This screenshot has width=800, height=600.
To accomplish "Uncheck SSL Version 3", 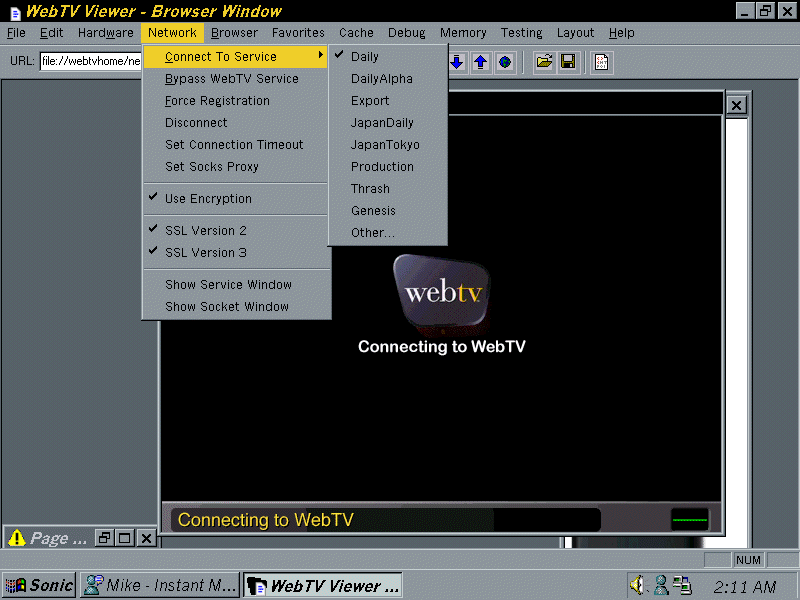I will [x=205, y=253].
